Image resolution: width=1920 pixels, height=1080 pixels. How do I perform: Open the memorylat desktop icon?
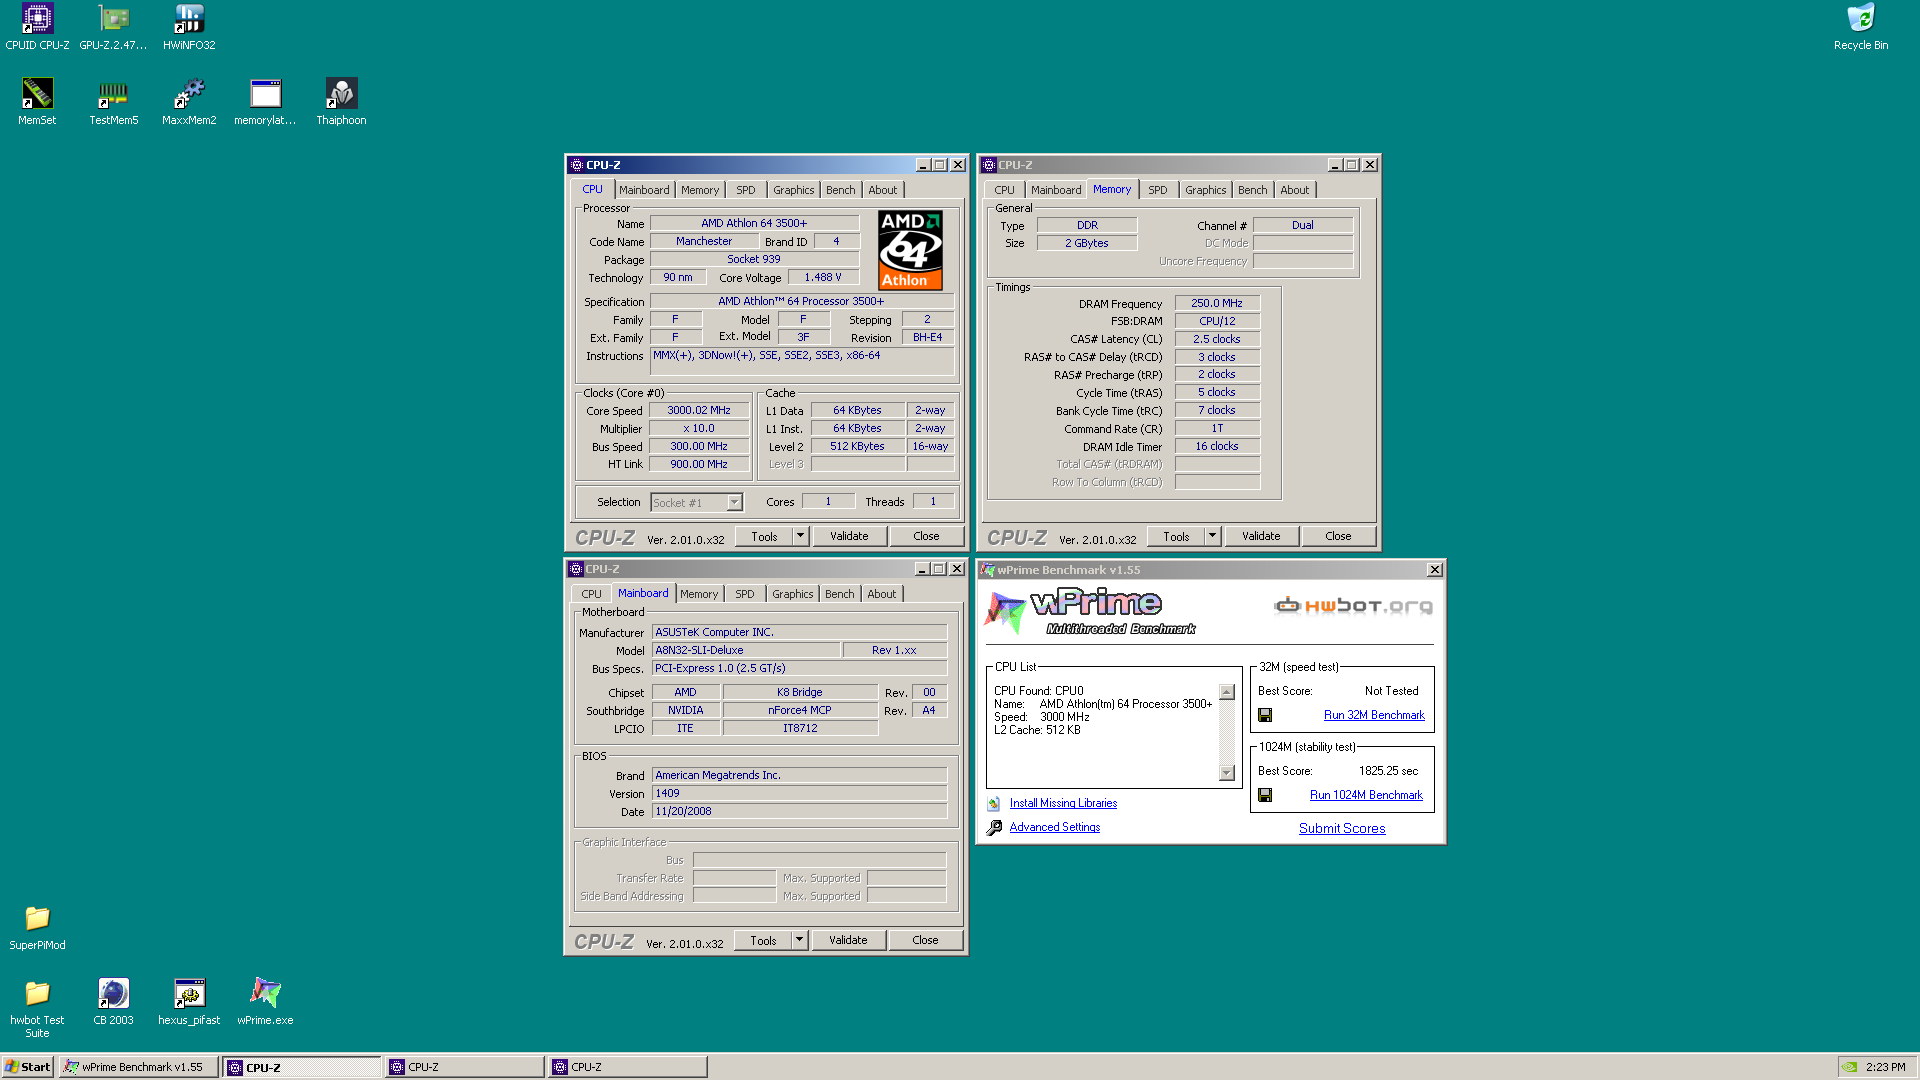265,102
